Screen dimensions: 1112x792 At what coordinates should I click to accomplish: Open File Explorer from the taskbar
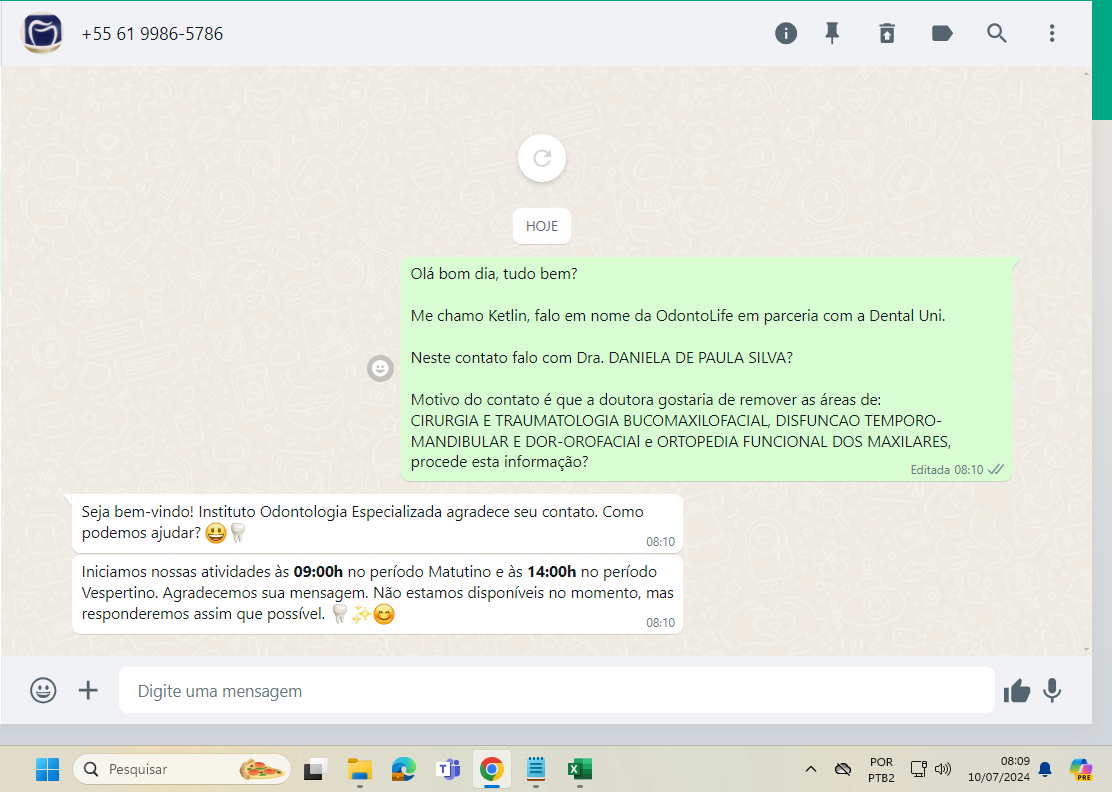coord(360,769)
